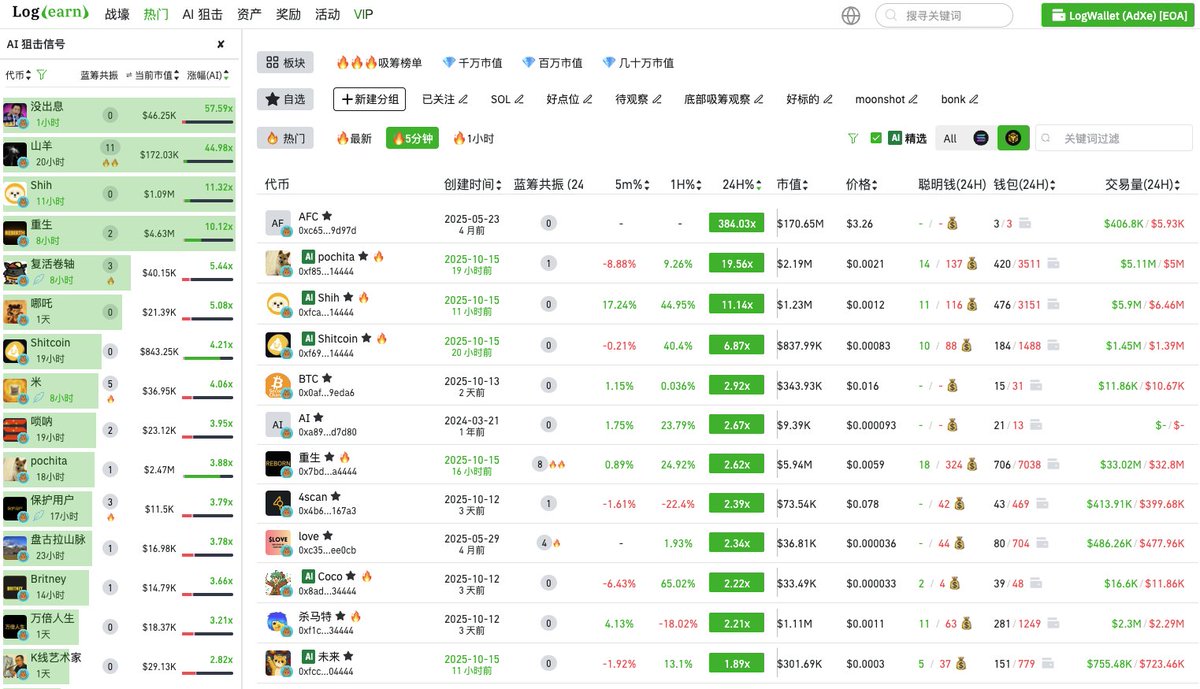Open the 活动 nav tab
Viewport: 1200px width, 689px height.
[327, 15]
